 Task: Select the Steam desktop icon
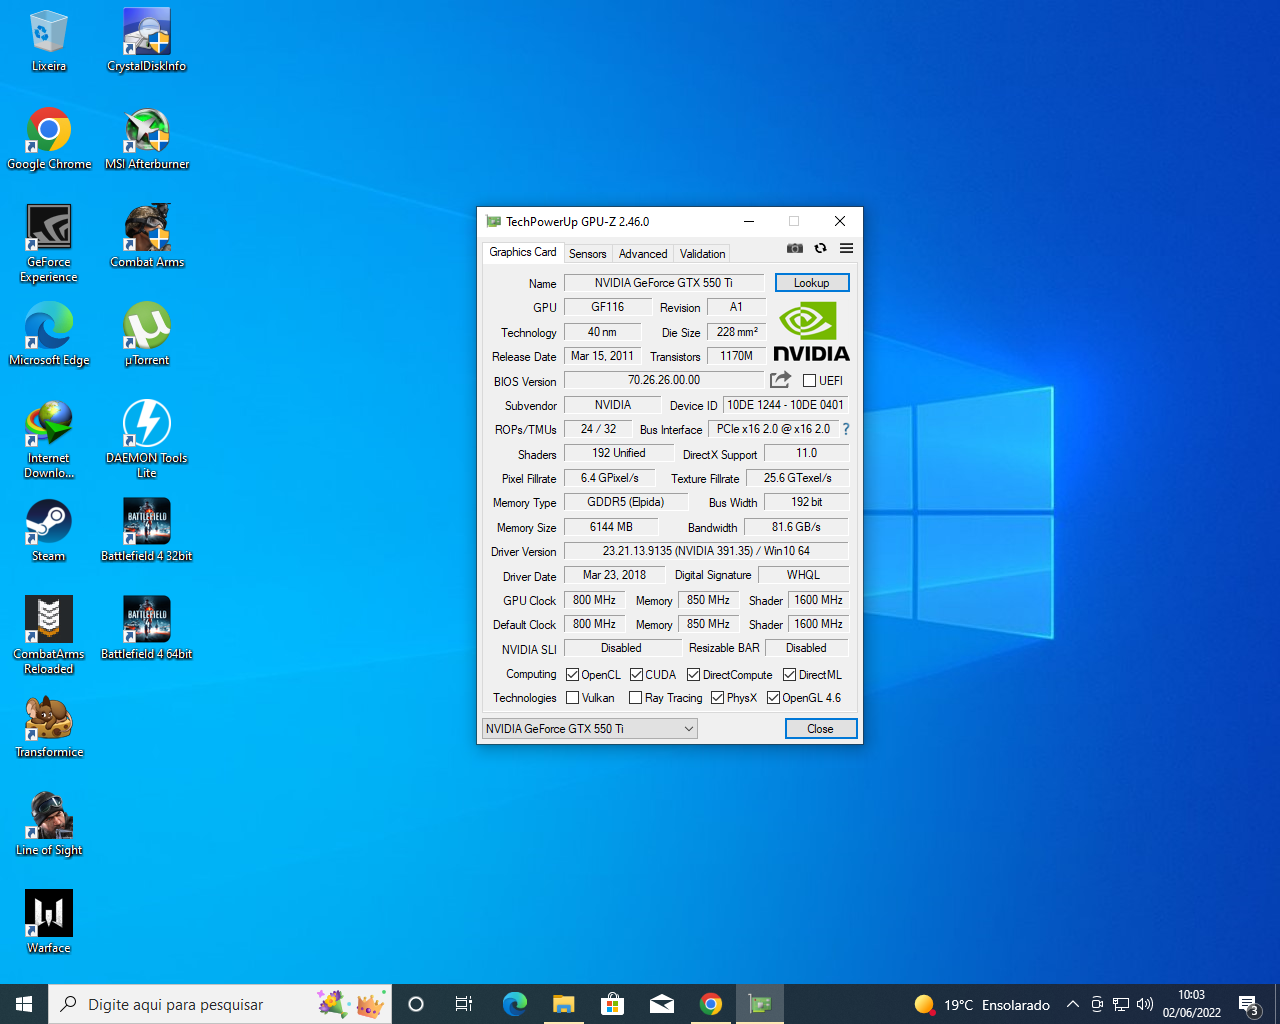49,530
